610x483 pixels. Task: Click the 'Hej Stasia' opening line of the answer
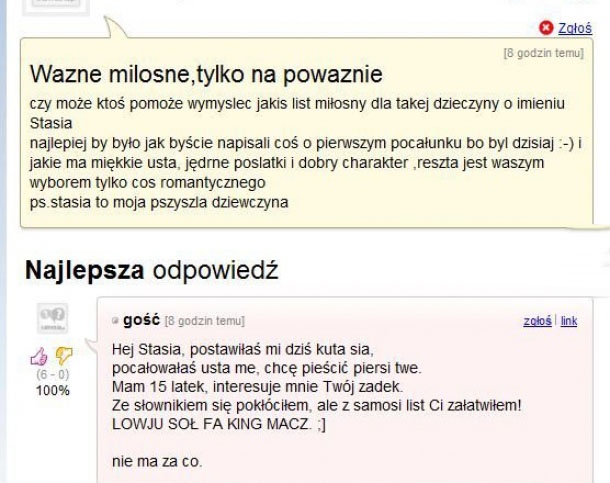(x=243, y=349)
